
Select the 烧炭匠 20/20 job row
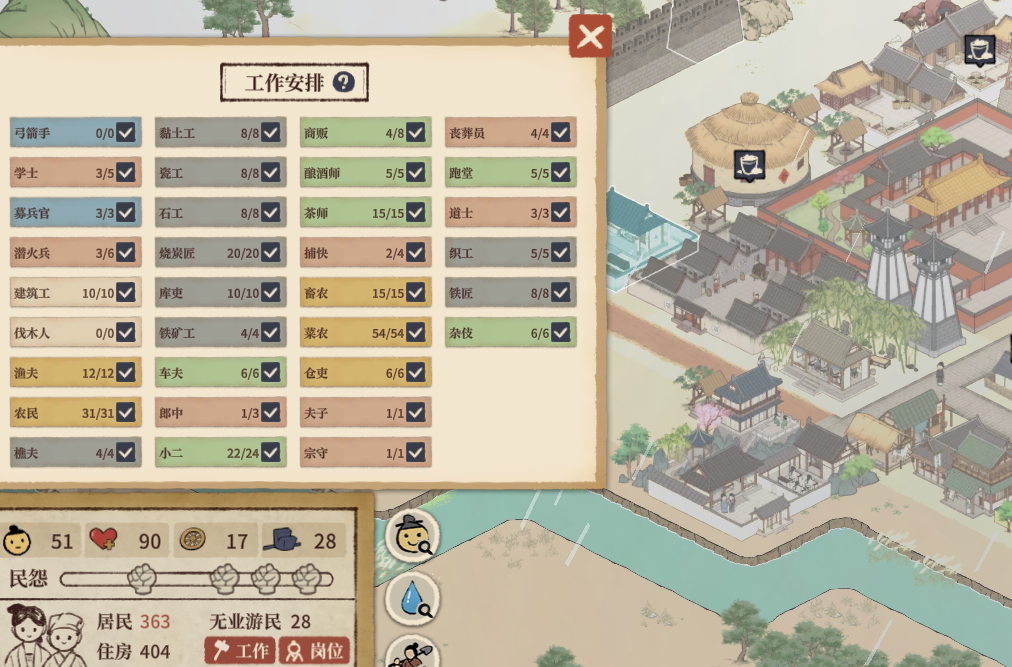click(x=221, y=252)
